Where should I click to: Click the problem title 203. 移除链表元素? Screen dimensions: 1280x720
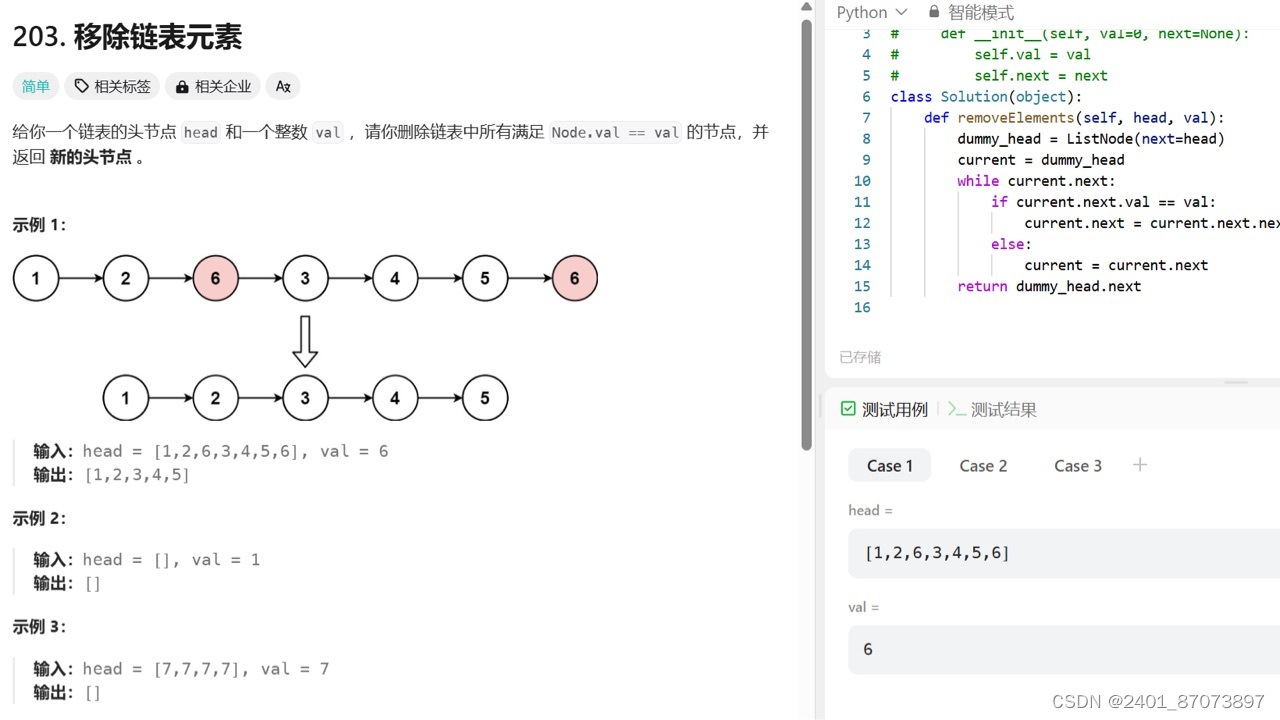(x=127, y=38)
